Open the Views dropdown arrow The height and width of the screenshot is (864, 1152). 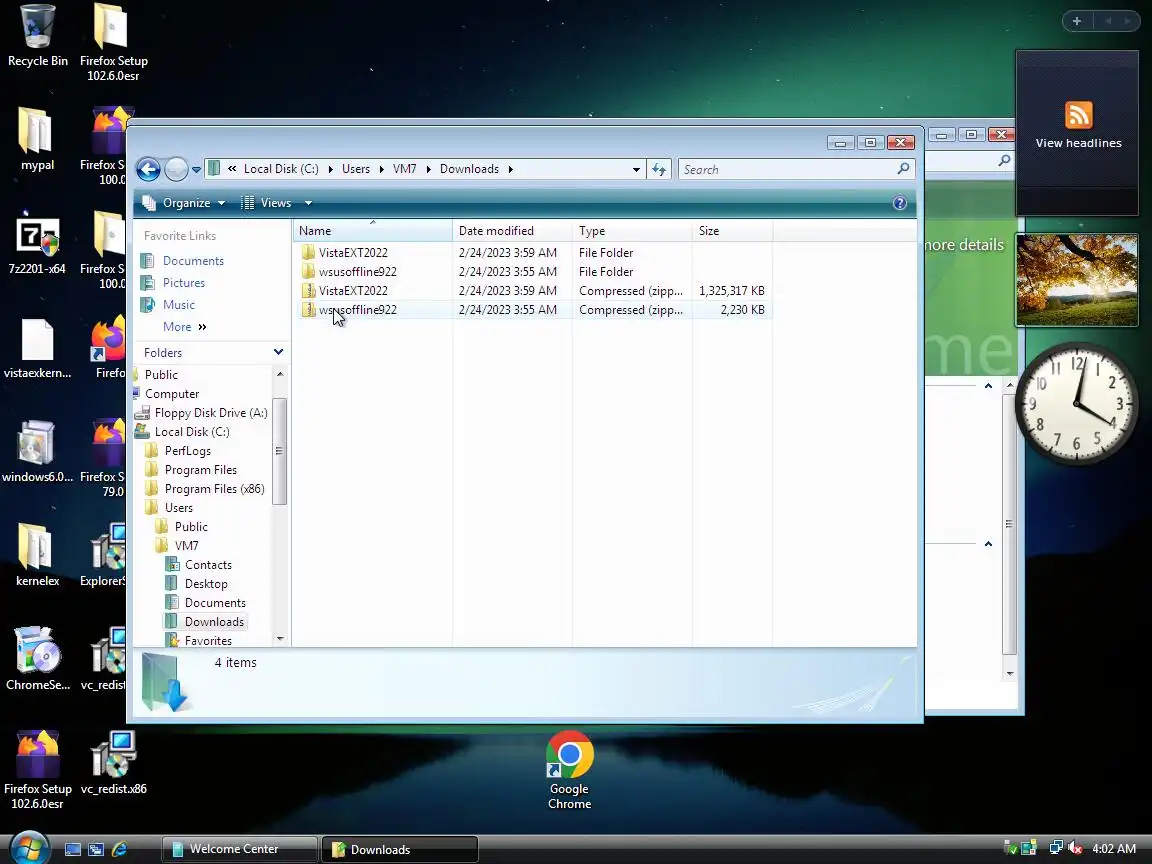[x=308, y=204]
